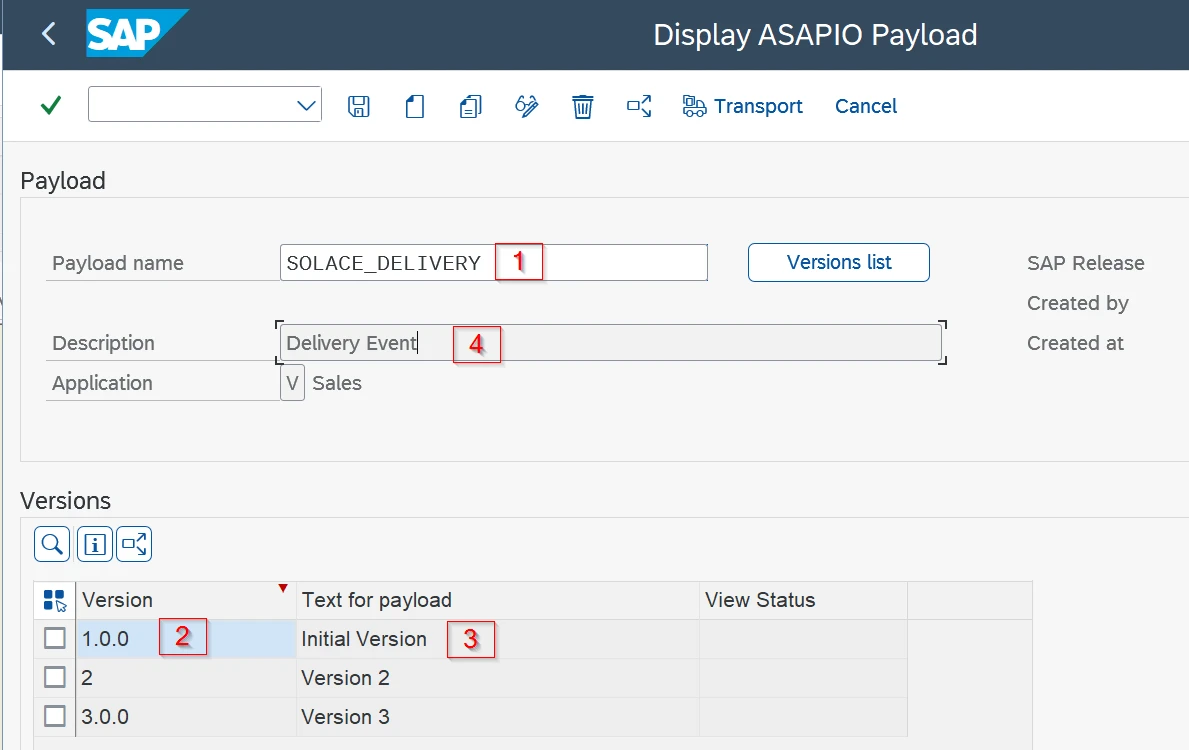Click the select-all grid icon in table header
The width and height of the screenshot is (1189, 750).
click(55, 600)
